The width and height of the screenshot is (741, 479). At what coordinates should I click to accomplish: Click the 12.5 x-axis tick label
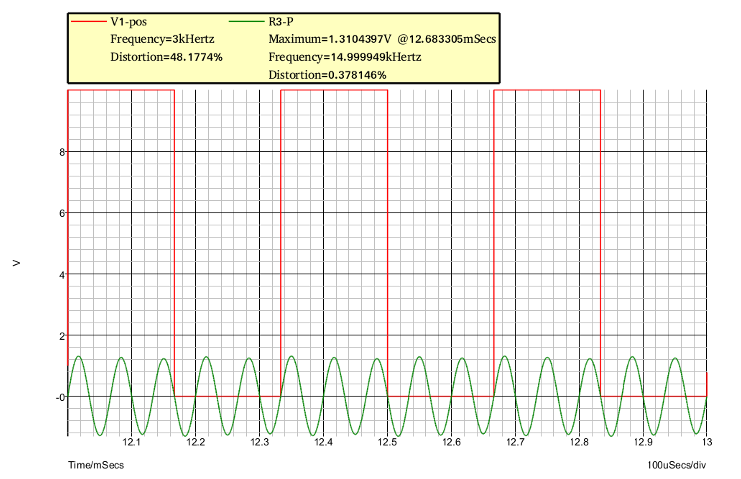(387, 442)
